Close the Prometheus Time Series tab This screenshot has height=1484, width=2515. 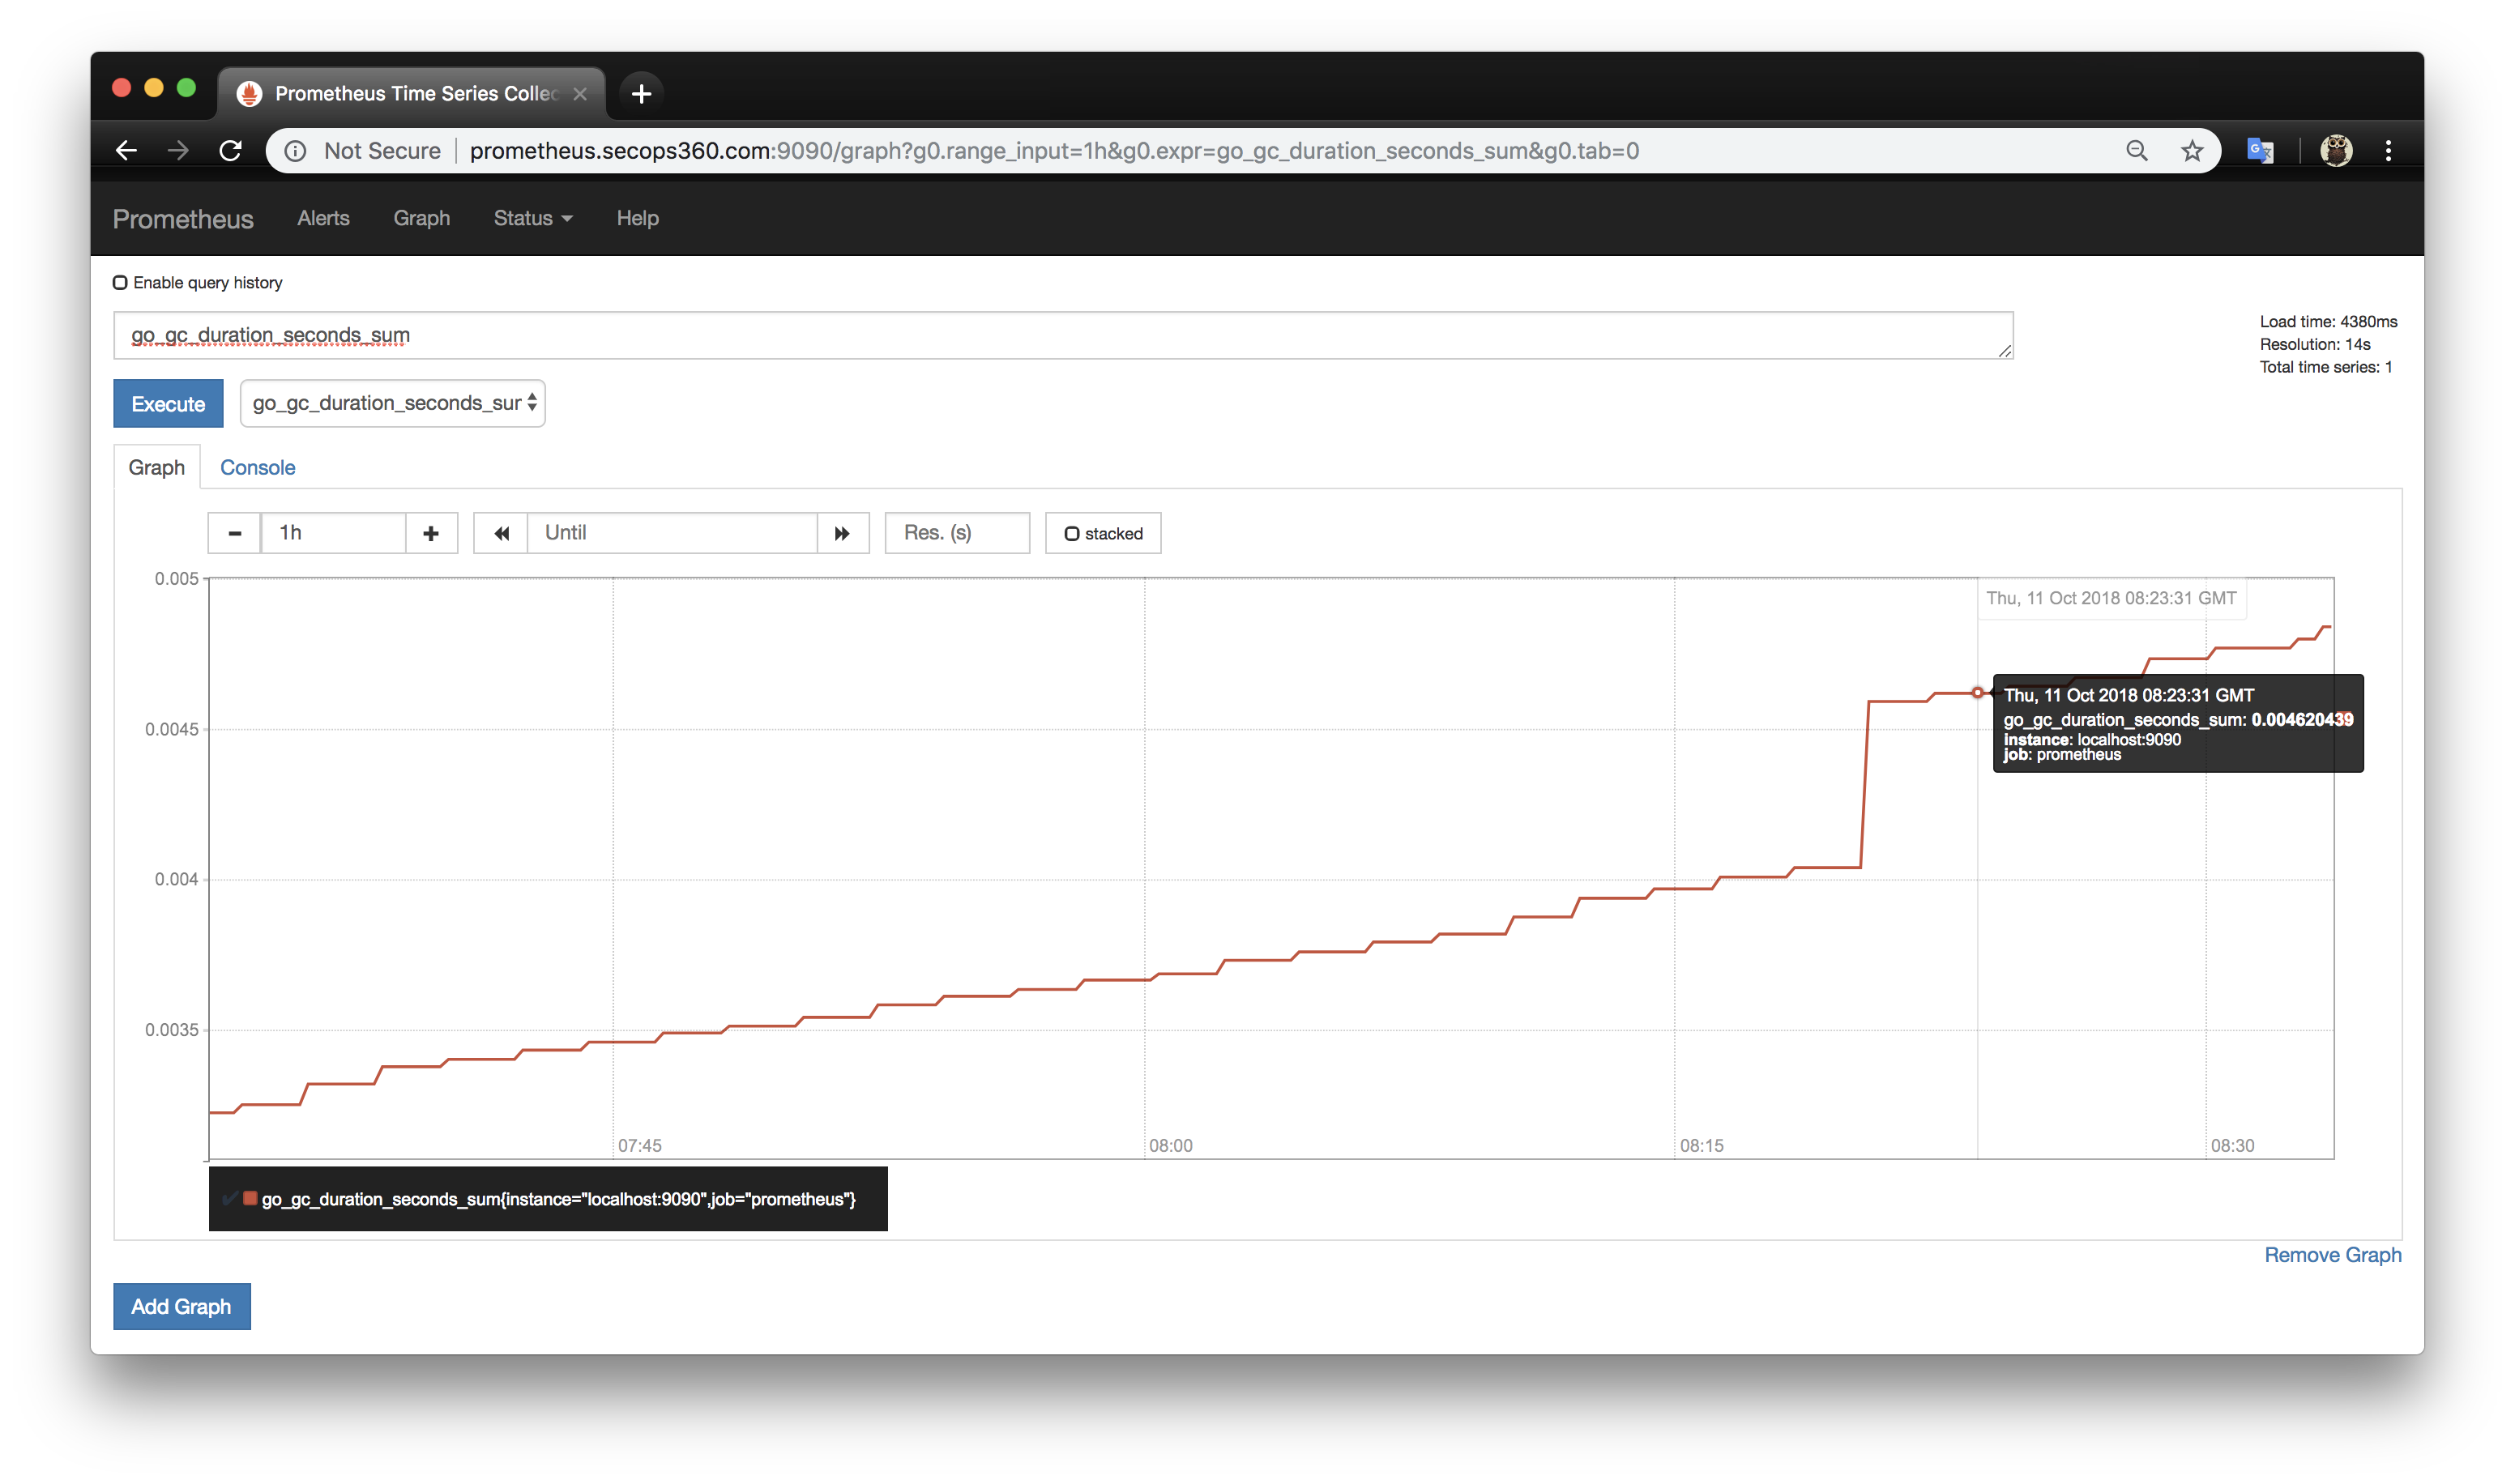click(580, 94)
